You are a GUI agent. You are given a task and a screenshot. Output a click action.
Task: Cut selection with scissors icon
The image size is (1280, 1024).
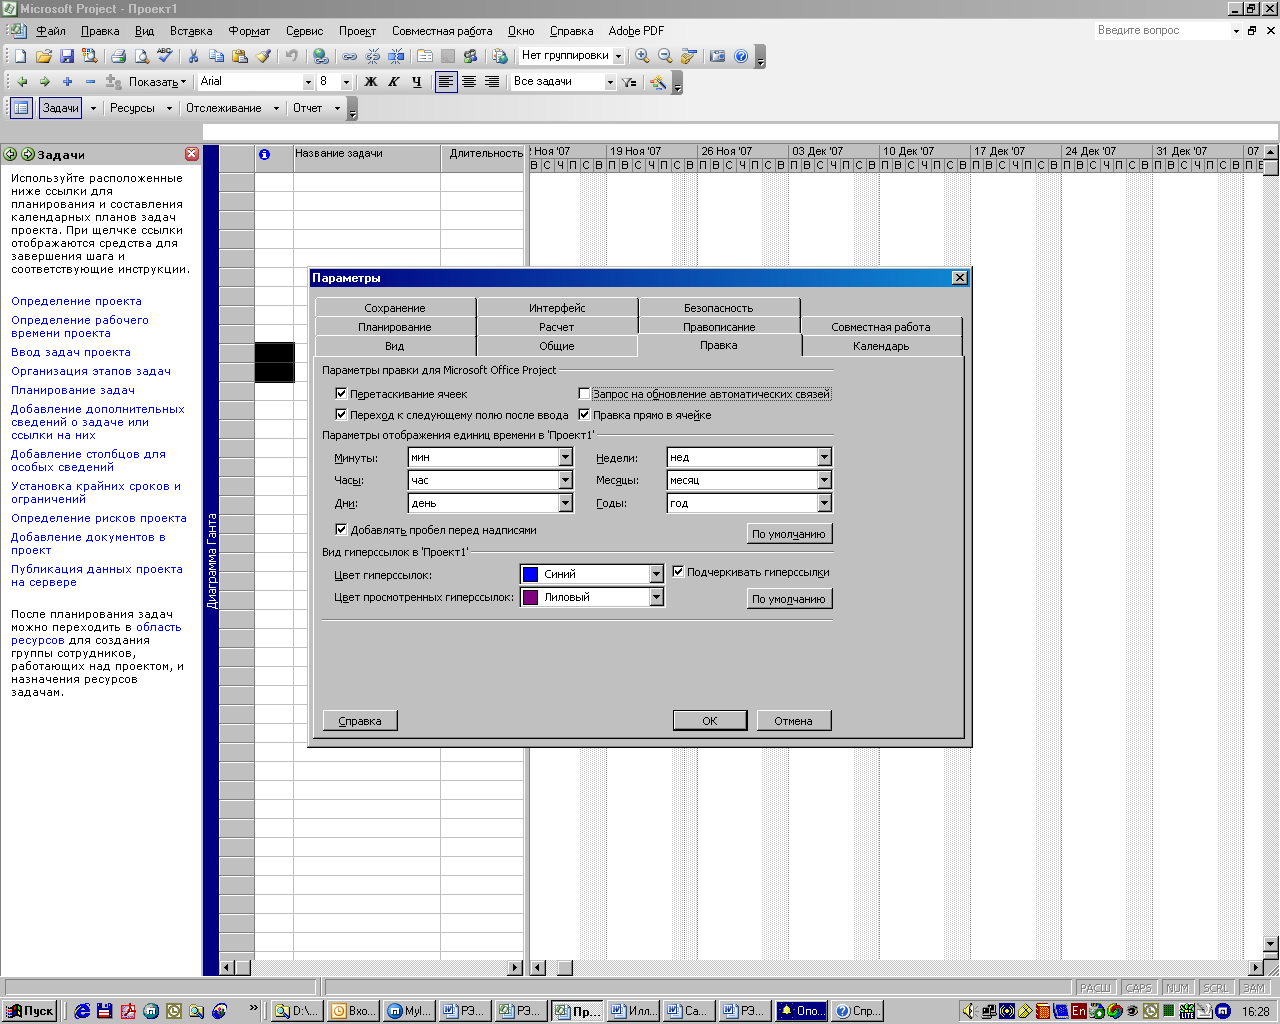click(193, 56)
